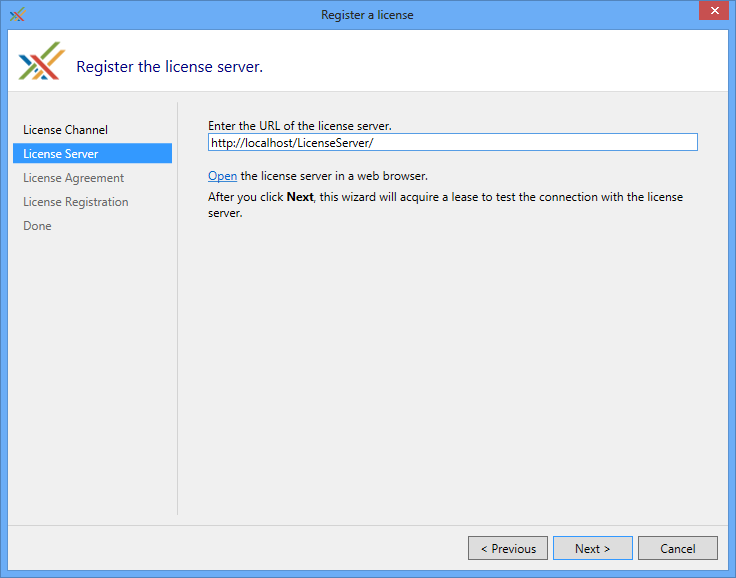Select the highlighted License Server step
Screen dimensions: 736x578
[61, 154]
